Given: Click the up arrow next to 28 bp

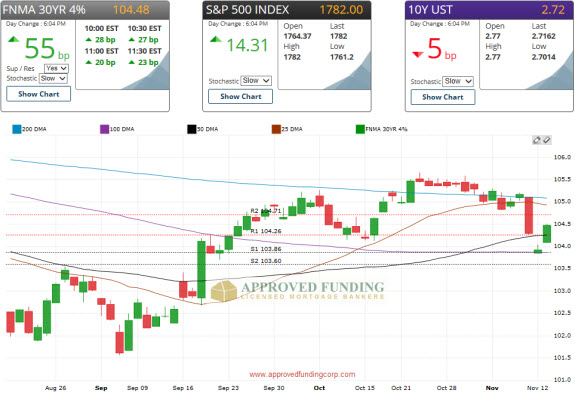Looking at the screenshot, I should pyautogui.click(x=88, y=40).
